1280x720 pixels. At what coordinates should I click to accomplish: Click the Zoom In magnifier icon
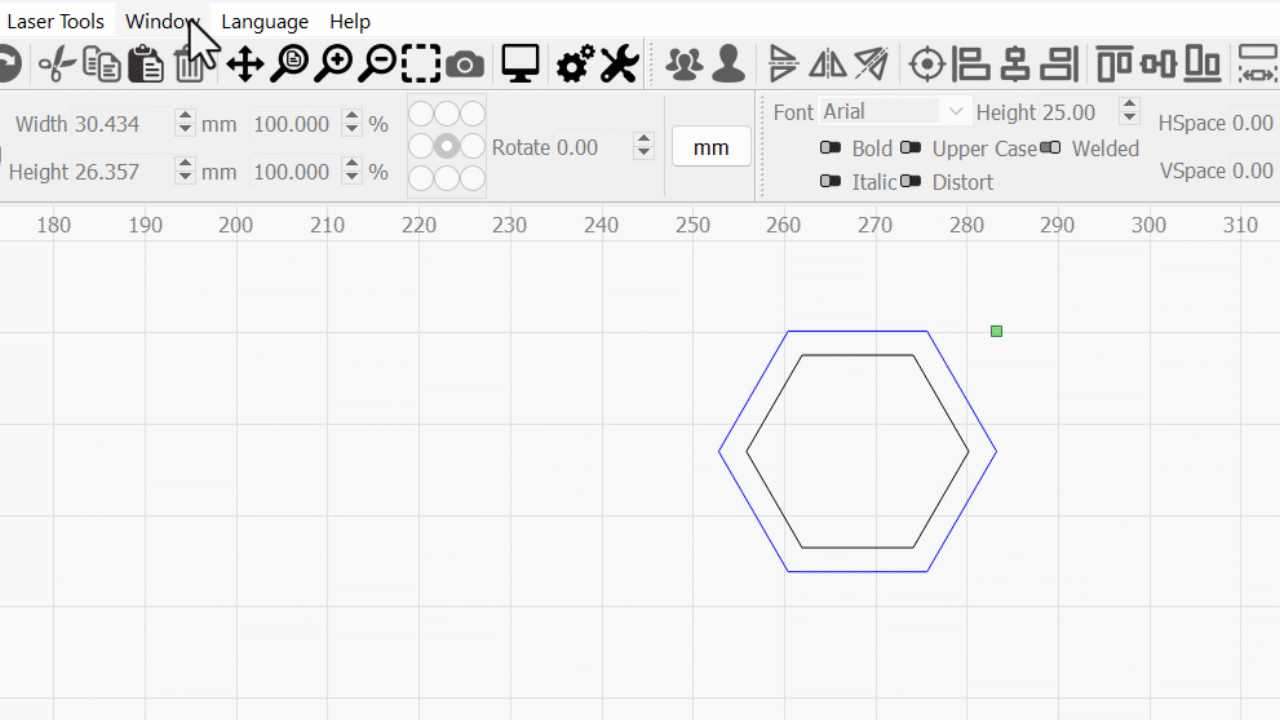333,65
